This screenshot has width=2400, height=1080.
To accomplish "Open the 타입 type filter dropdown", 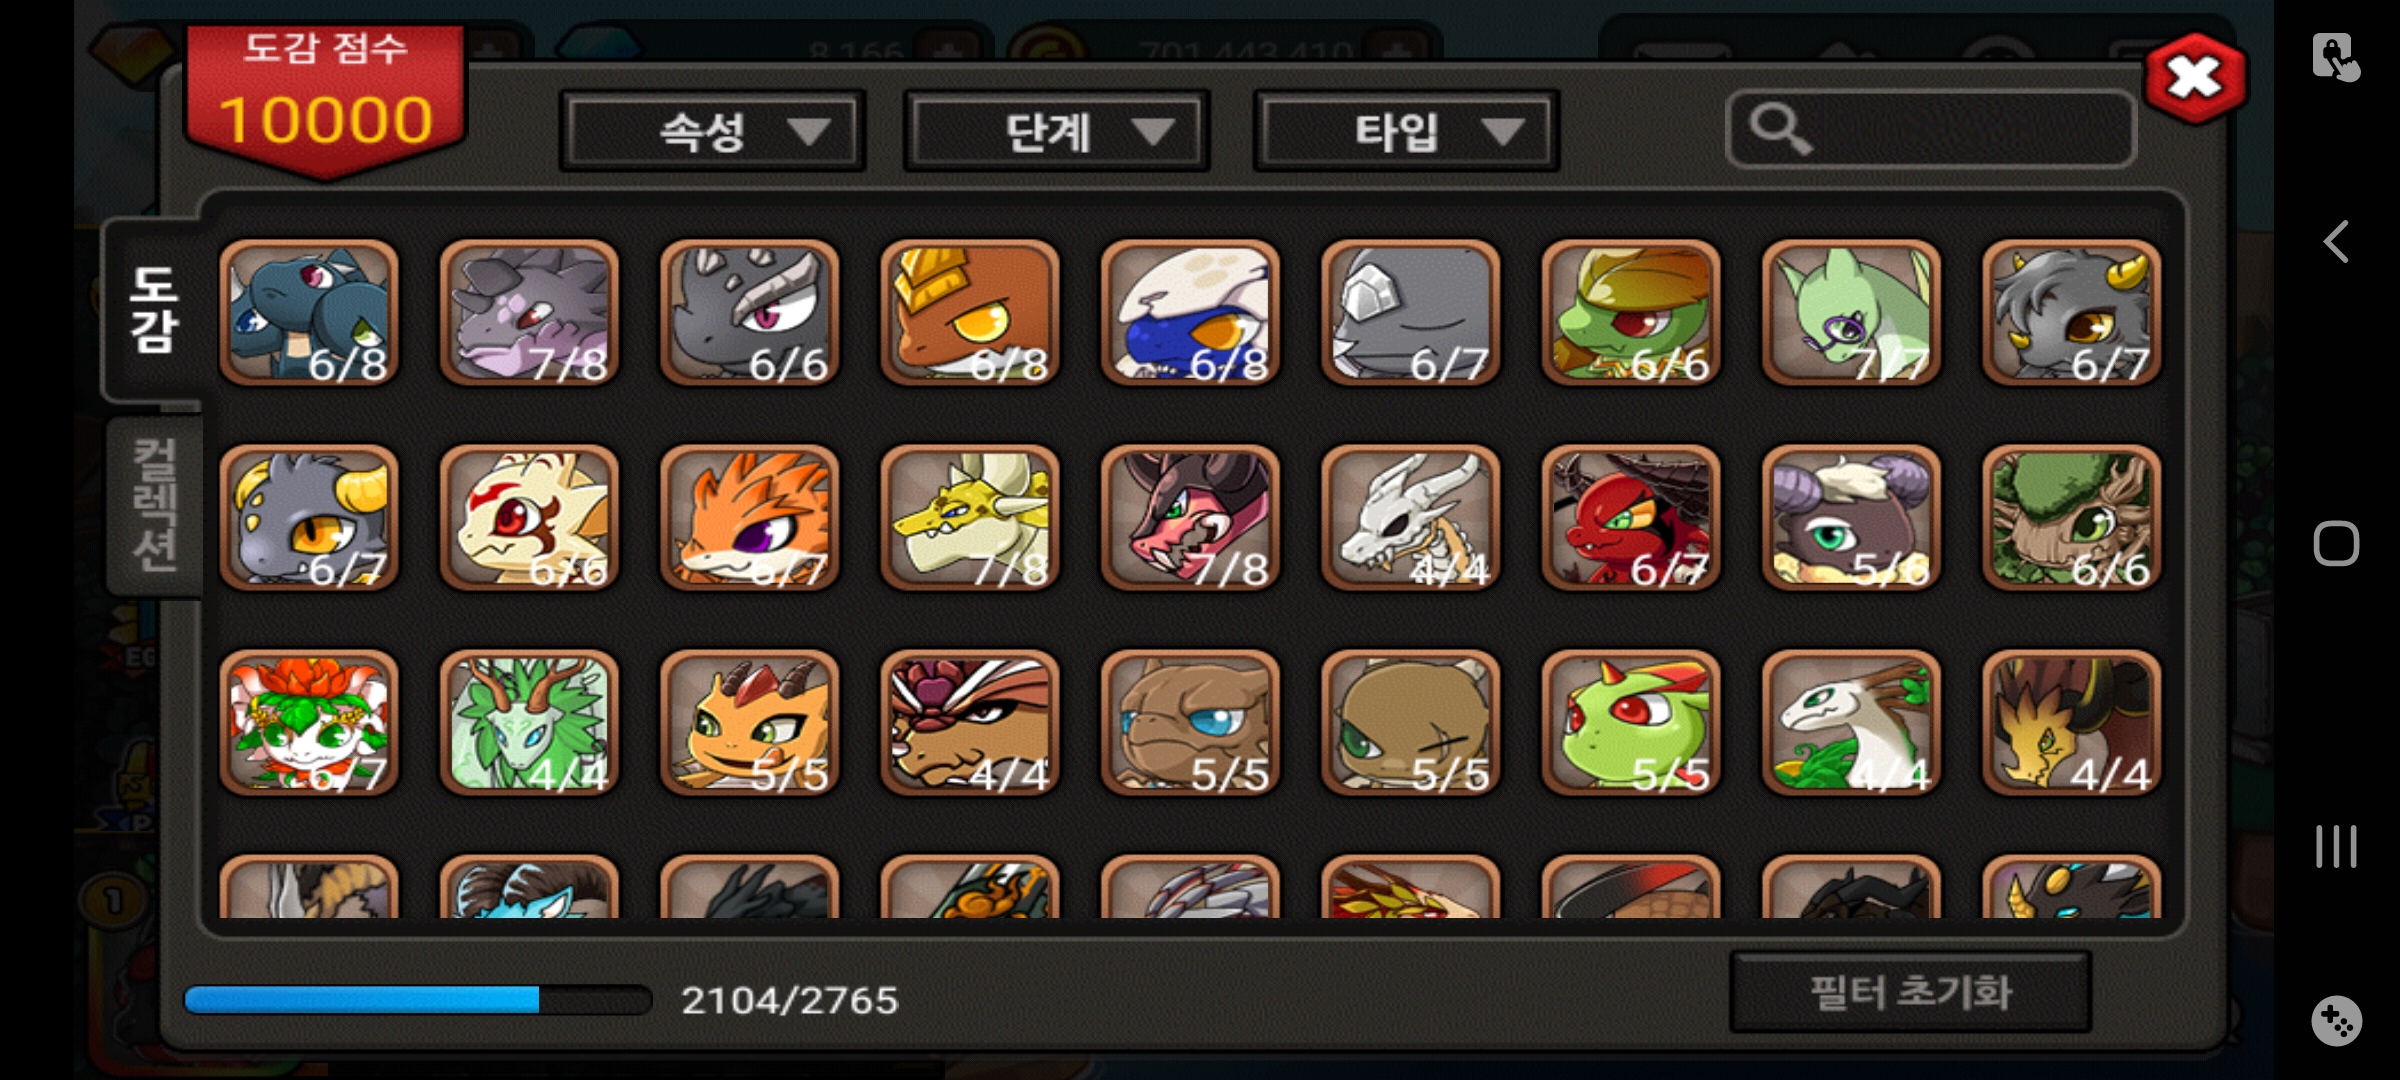I will [1406, 131].
